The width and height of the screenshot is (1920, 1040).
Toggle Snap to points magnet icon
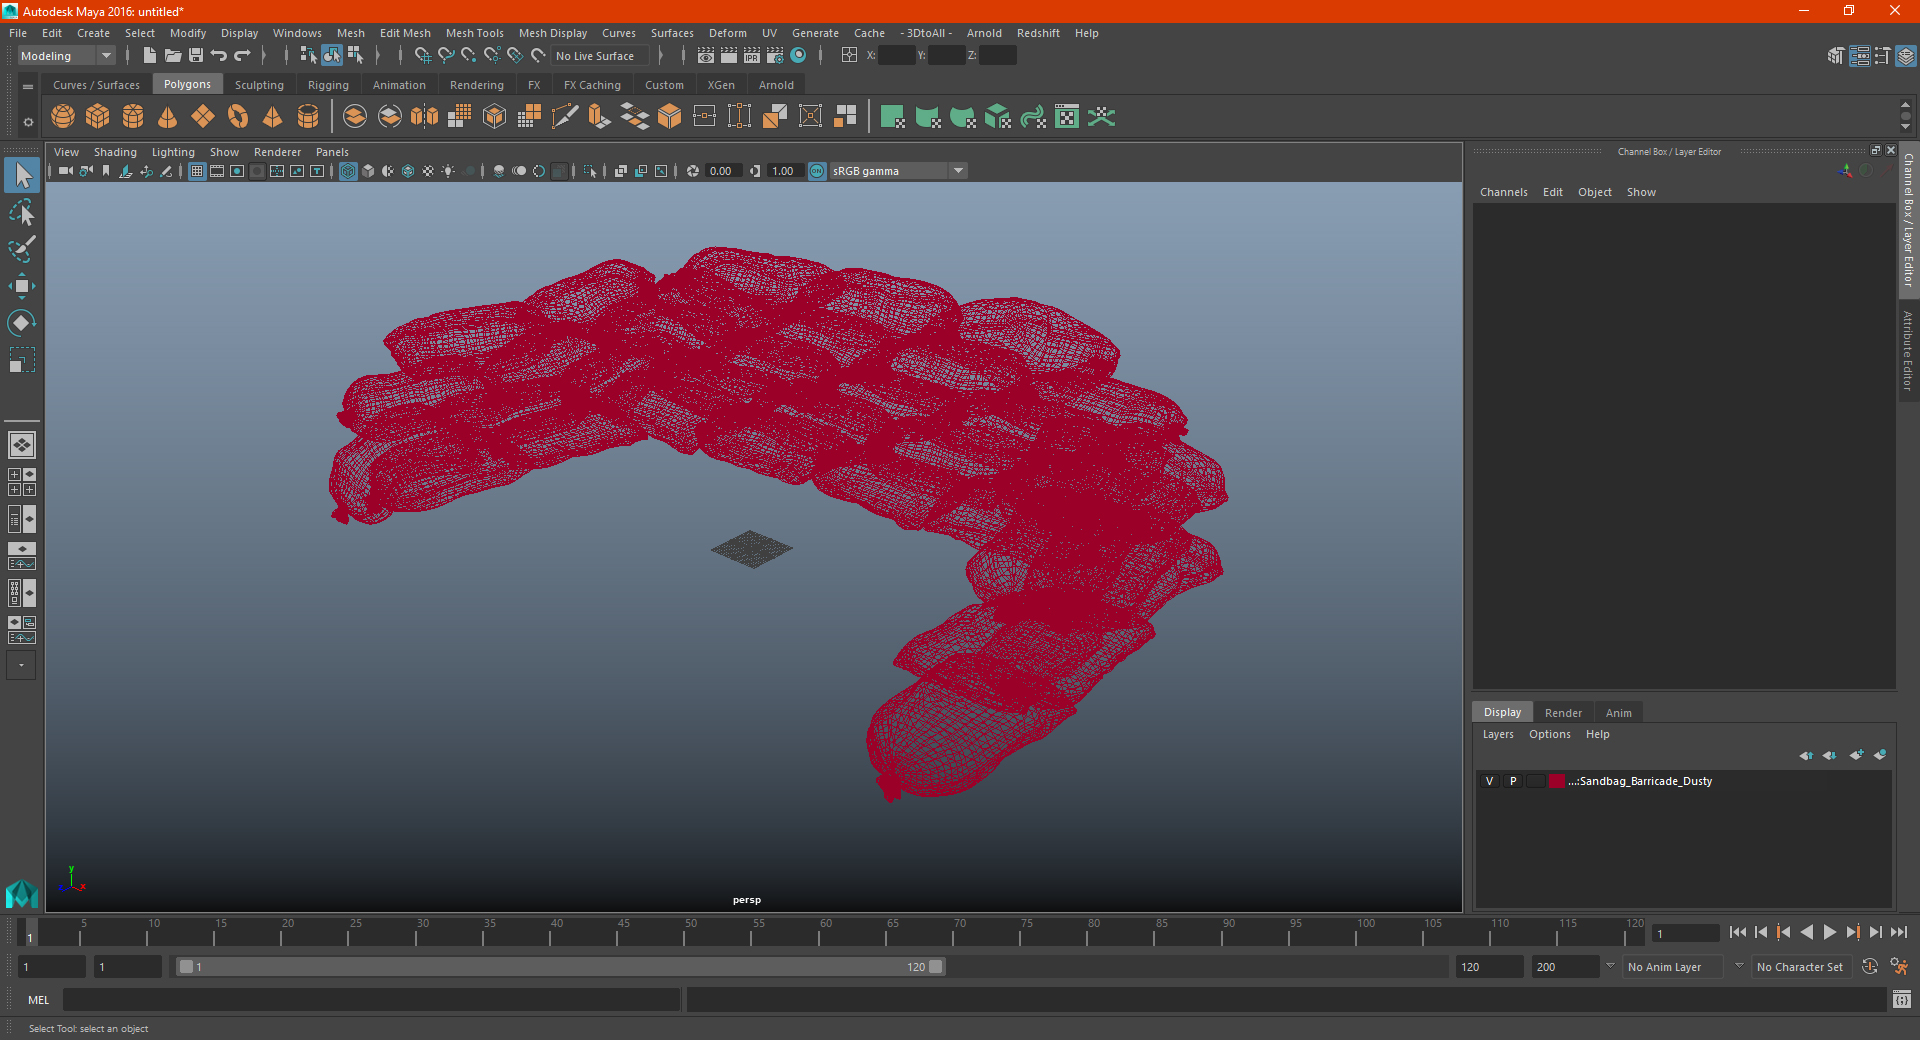pos(469,56)
